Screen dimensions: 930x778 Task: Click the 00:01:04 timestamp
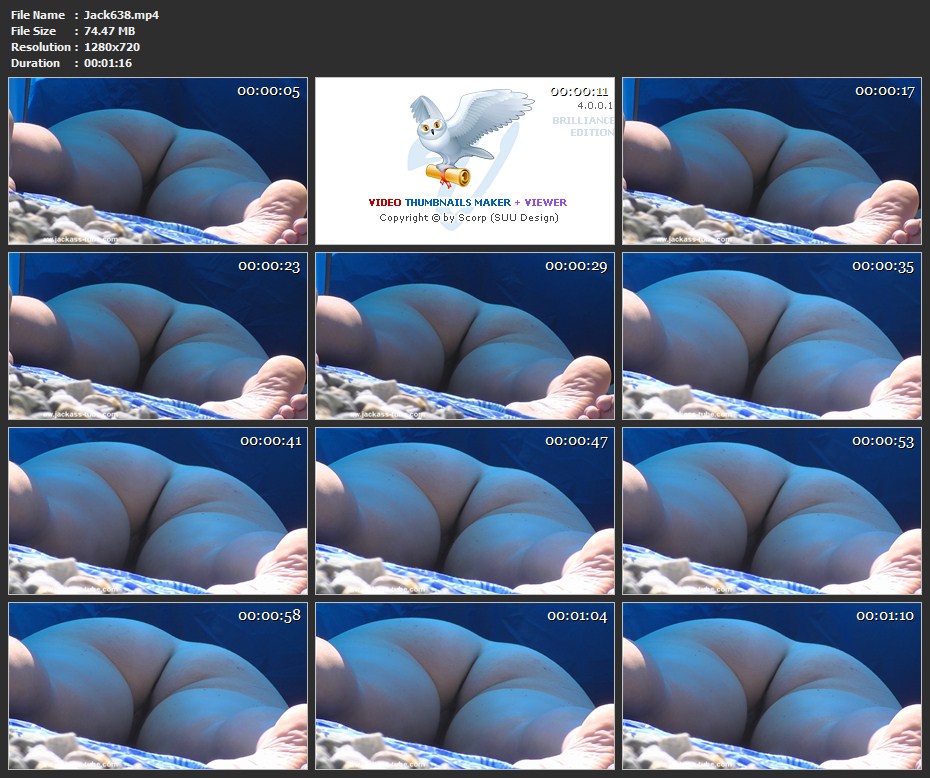click(576, 615)
